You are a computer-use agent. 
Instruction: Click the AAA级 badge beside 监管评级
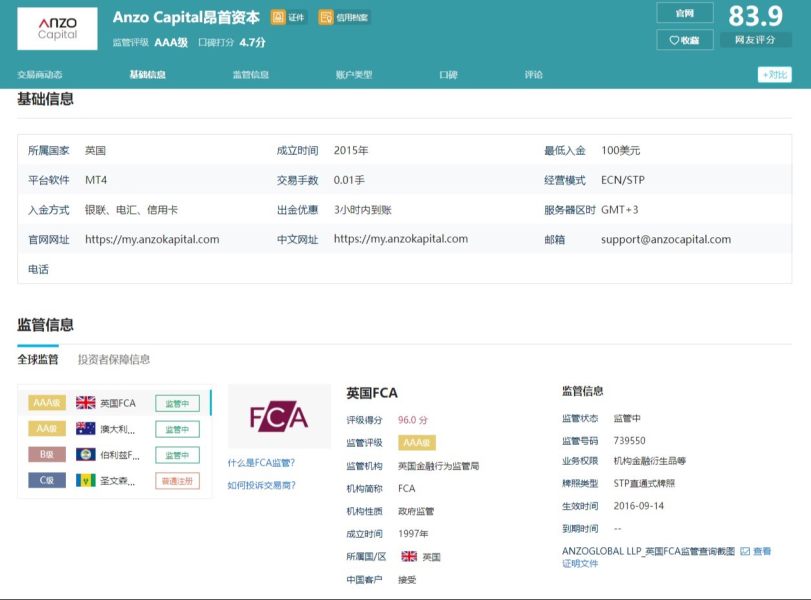(x=417, y=443)
